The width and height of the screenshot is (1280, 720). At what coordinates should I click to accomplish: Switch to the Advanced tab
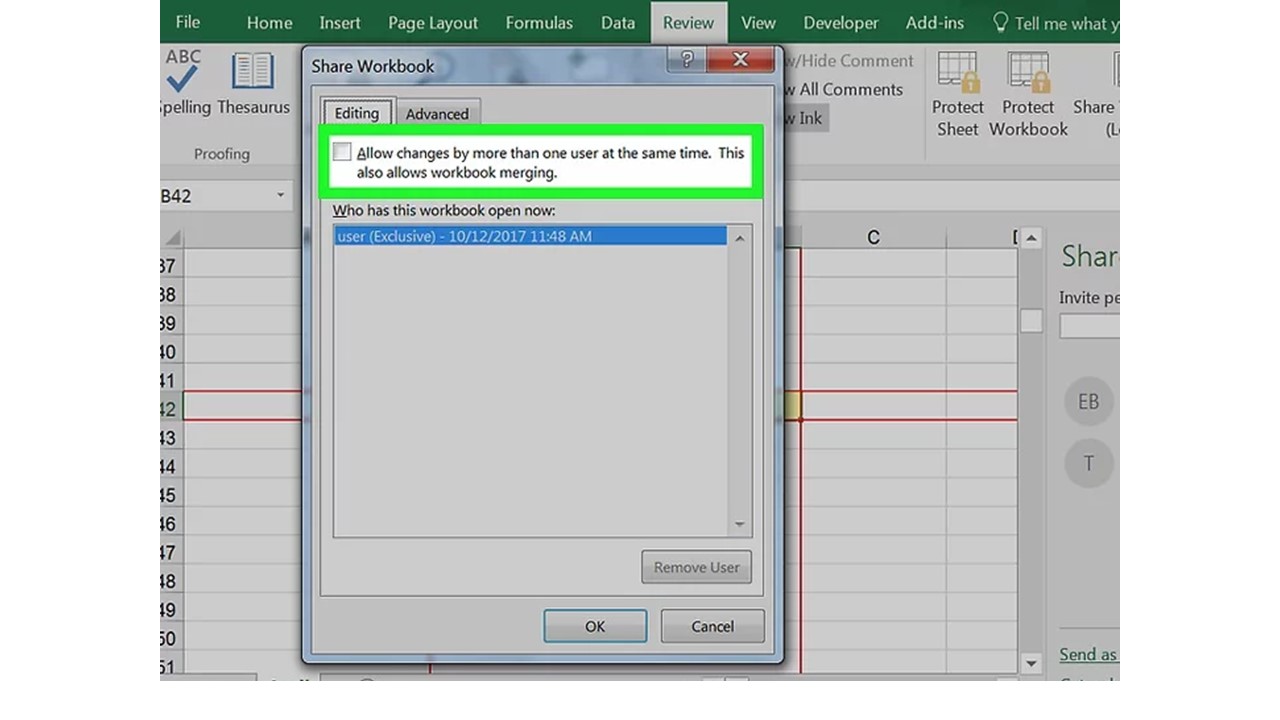(x=438, y=113)
